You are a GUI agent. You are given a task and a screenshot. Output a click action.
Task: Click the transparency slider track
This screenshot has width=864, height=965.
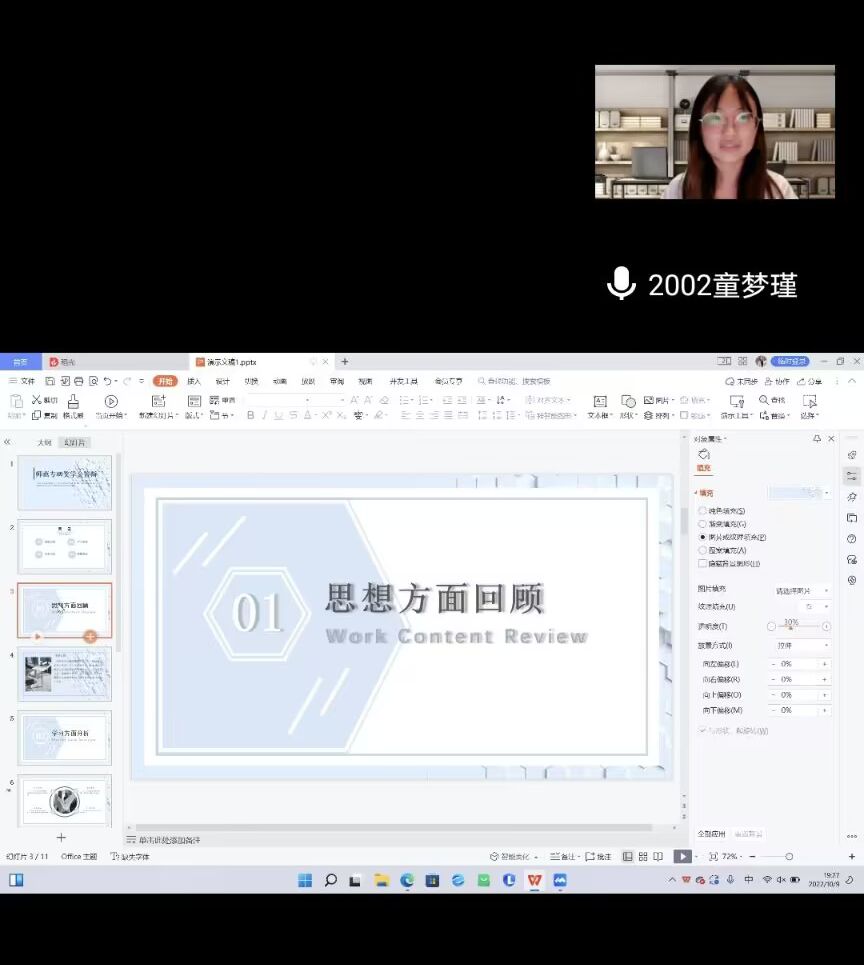pyautogui.click(x=800, y=626)
